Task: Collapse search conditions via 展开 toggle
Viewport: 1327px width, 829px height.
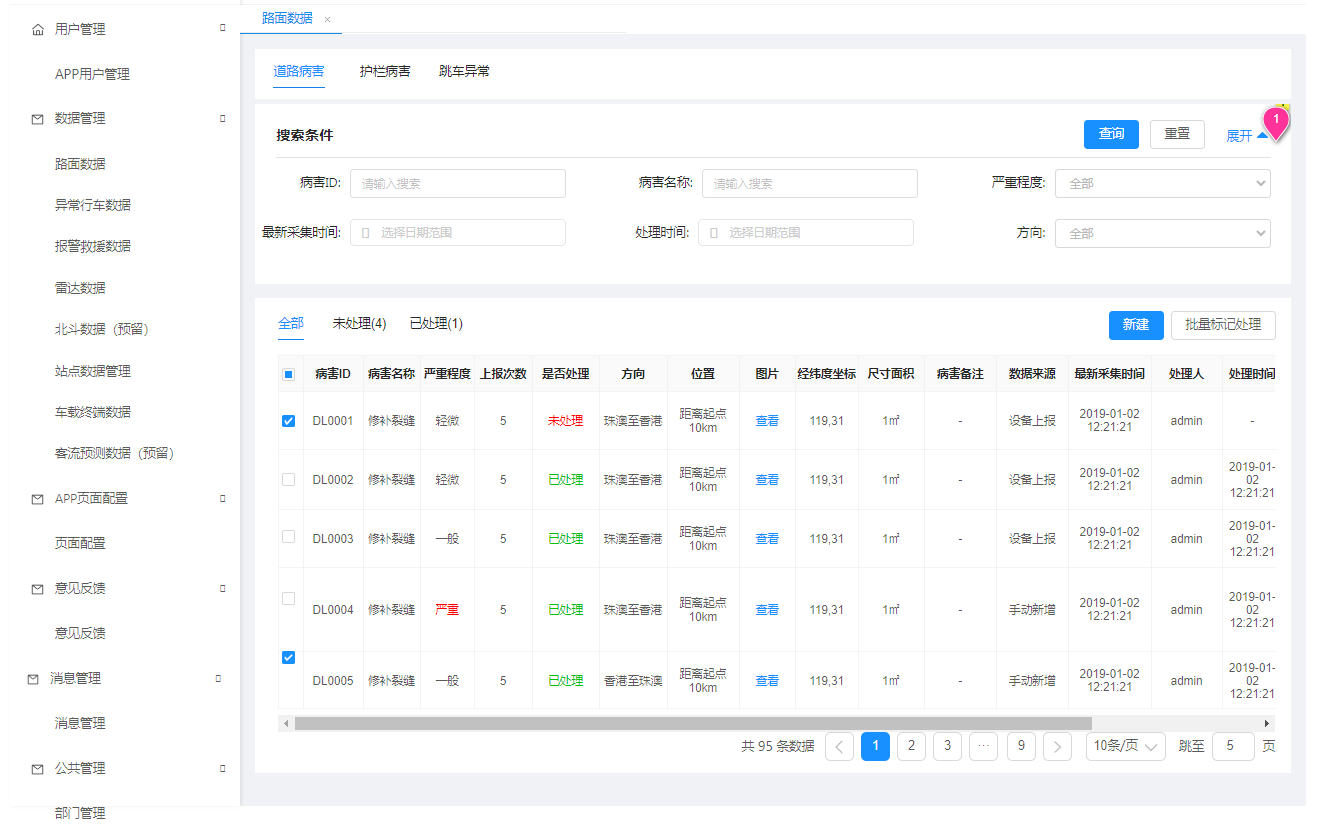Action: [x=1247, y=136]
